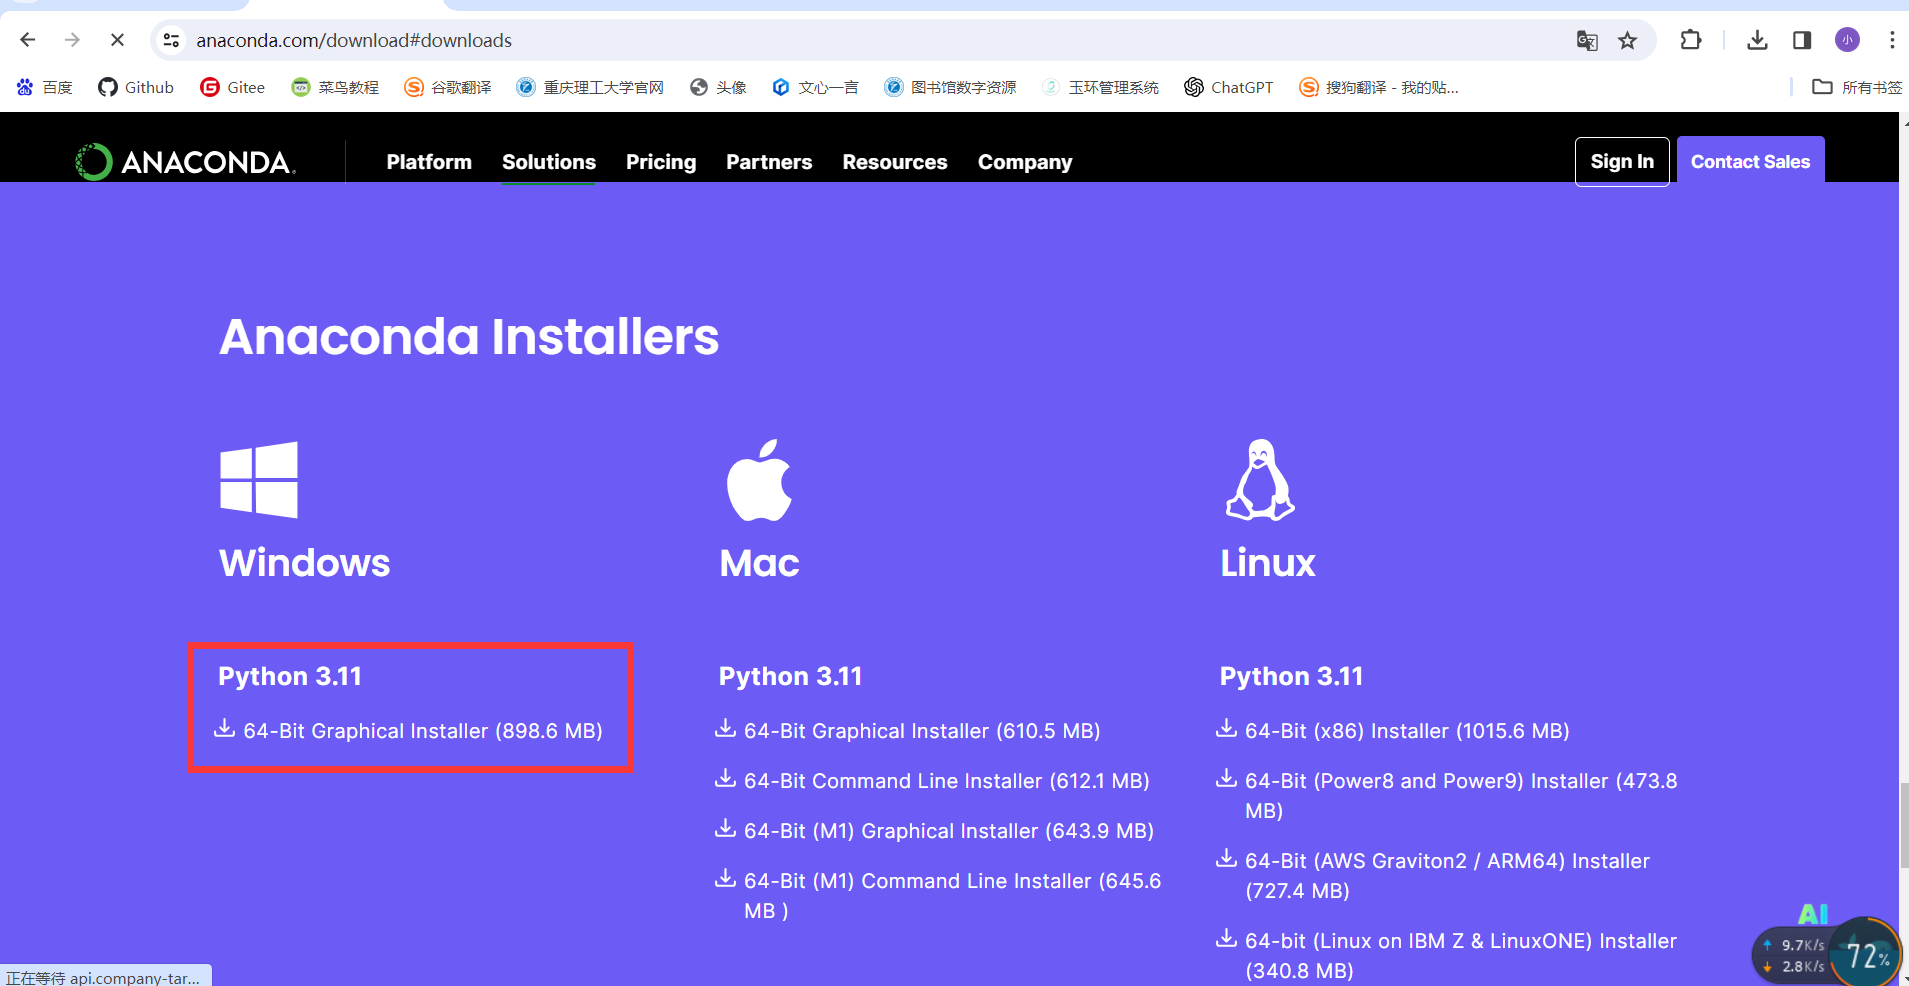
Task: Click the Apple Mac logo icon
Action: pos(759,480)
